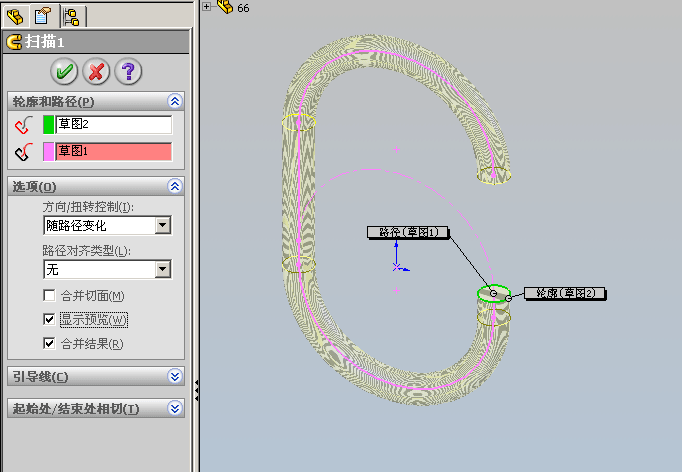This screenshot has height=472, width=682.
Task: Click the path sketch selector icon
Action: pyautogui.click(x=23, y=152)
